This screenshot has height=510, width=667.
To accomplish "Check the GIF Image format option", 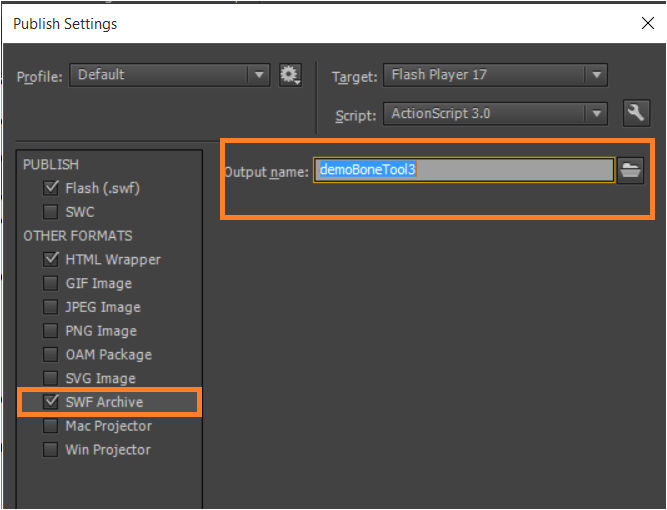I will click(x=51, y=283).
